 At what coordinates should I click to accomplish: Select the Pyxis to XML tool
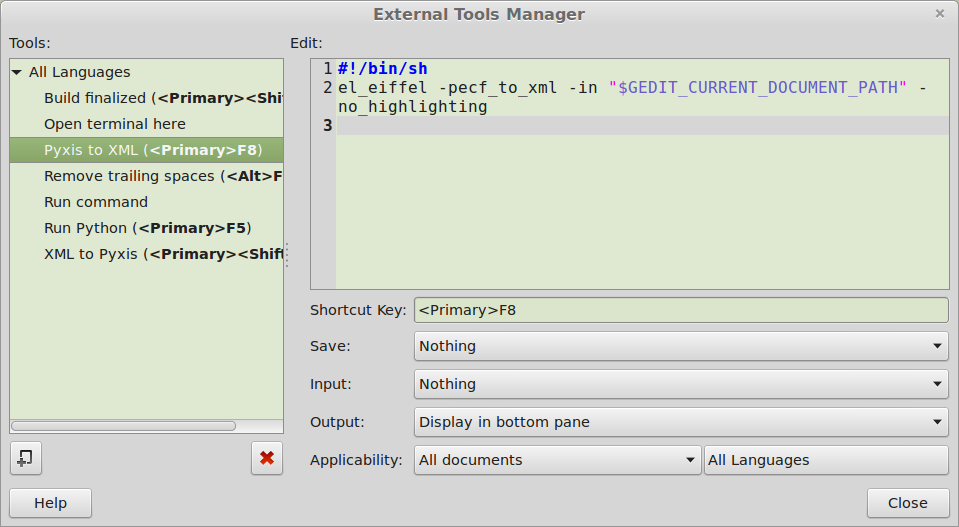[152, 150]
